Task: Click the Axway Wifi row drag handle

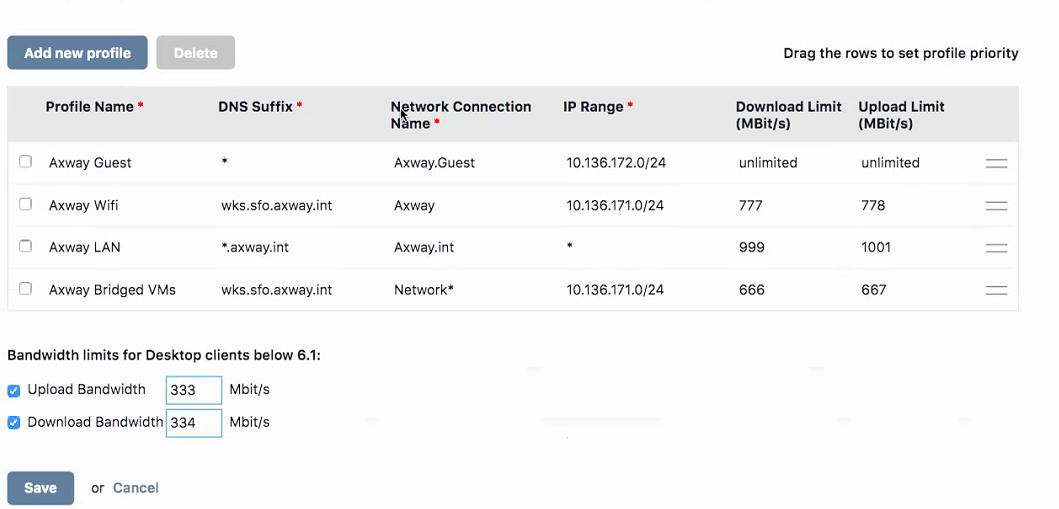Action: pyautogui.click(x=996, y=206)
